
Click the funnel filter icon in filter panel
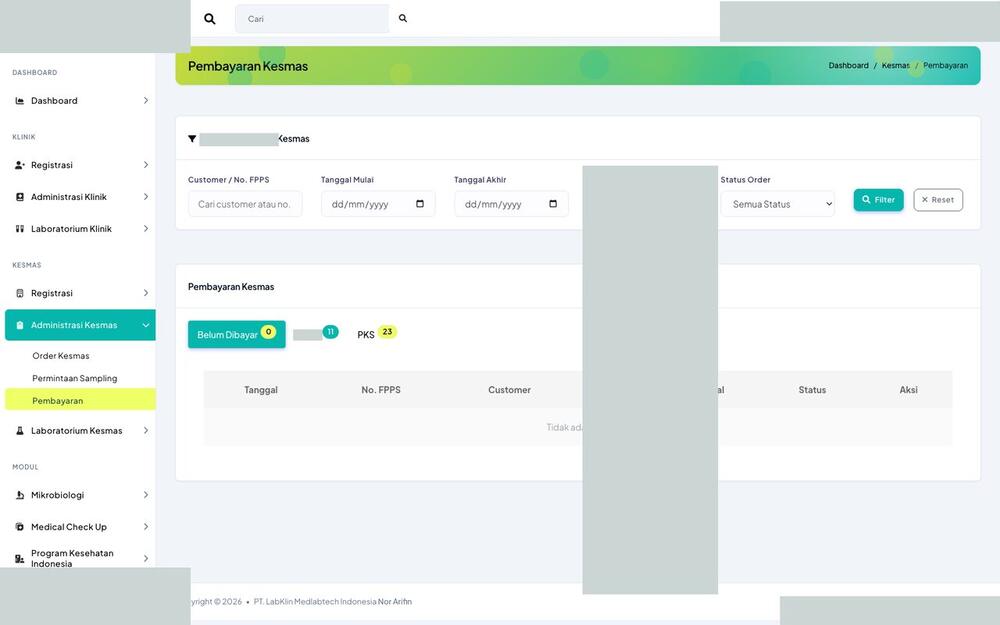192,139
